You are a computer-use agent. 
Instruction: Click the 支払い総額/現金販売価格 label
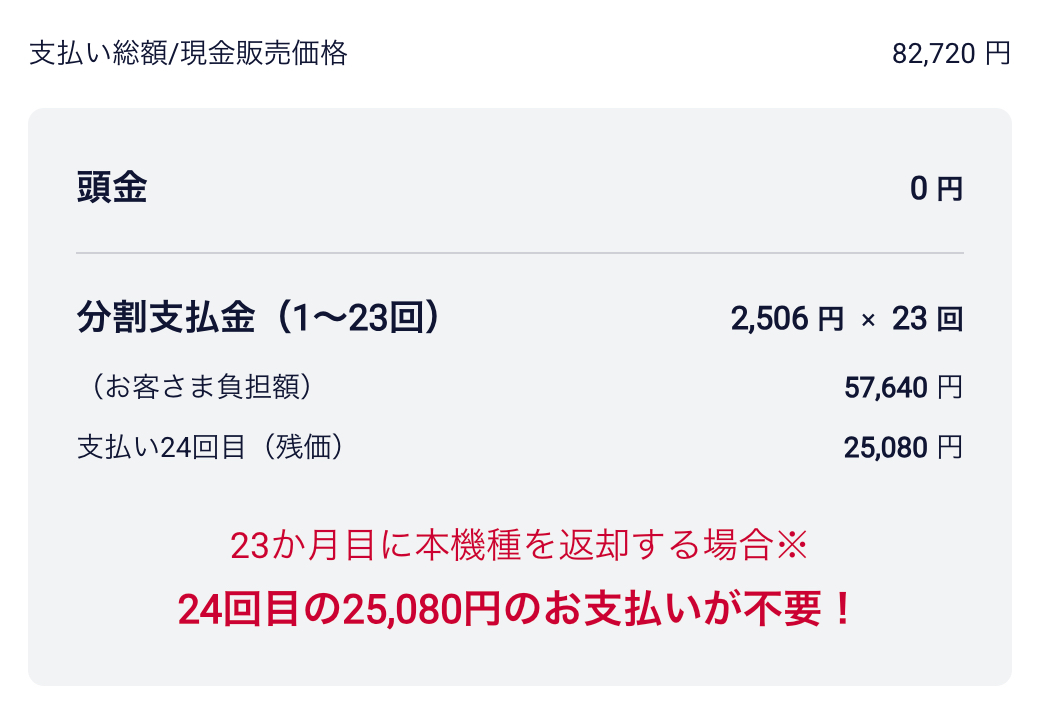[x=188, y=53]
